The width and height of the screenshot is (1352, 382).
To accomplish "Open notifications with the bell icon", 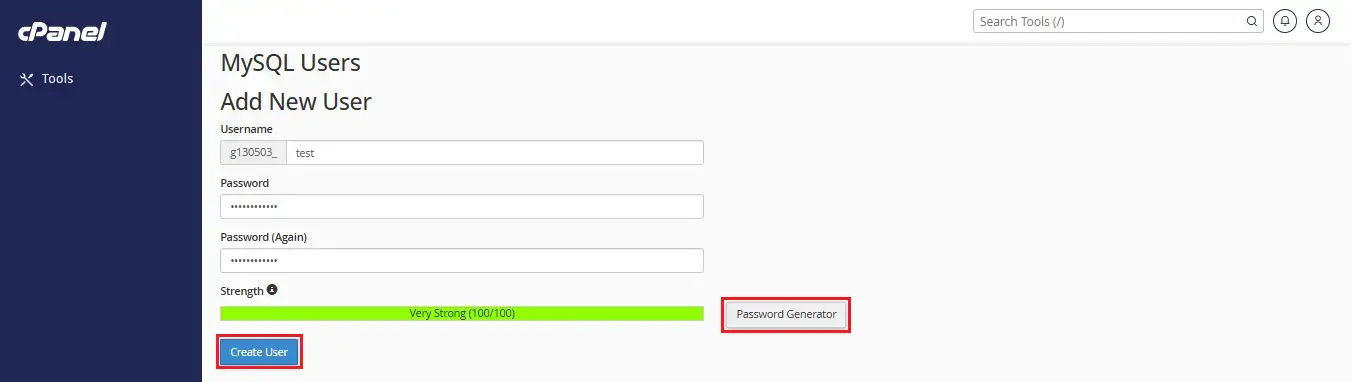I will (1284, 21).
